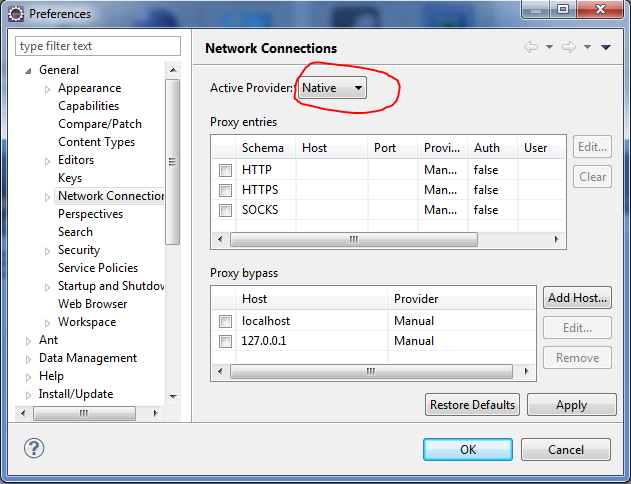Click the help question mark icon

click(34, 448)
